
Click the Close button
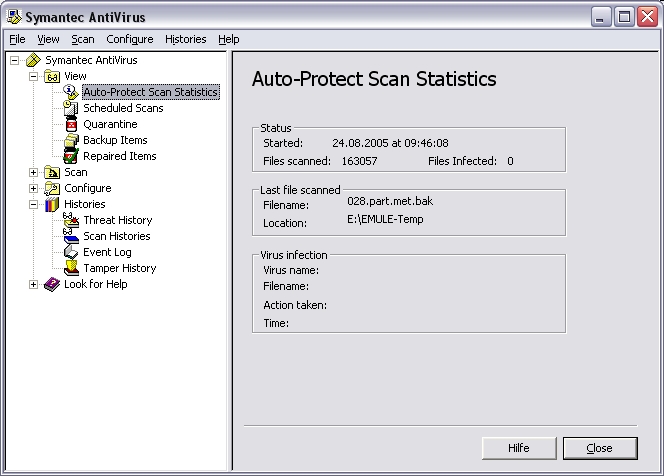point(600,448)
